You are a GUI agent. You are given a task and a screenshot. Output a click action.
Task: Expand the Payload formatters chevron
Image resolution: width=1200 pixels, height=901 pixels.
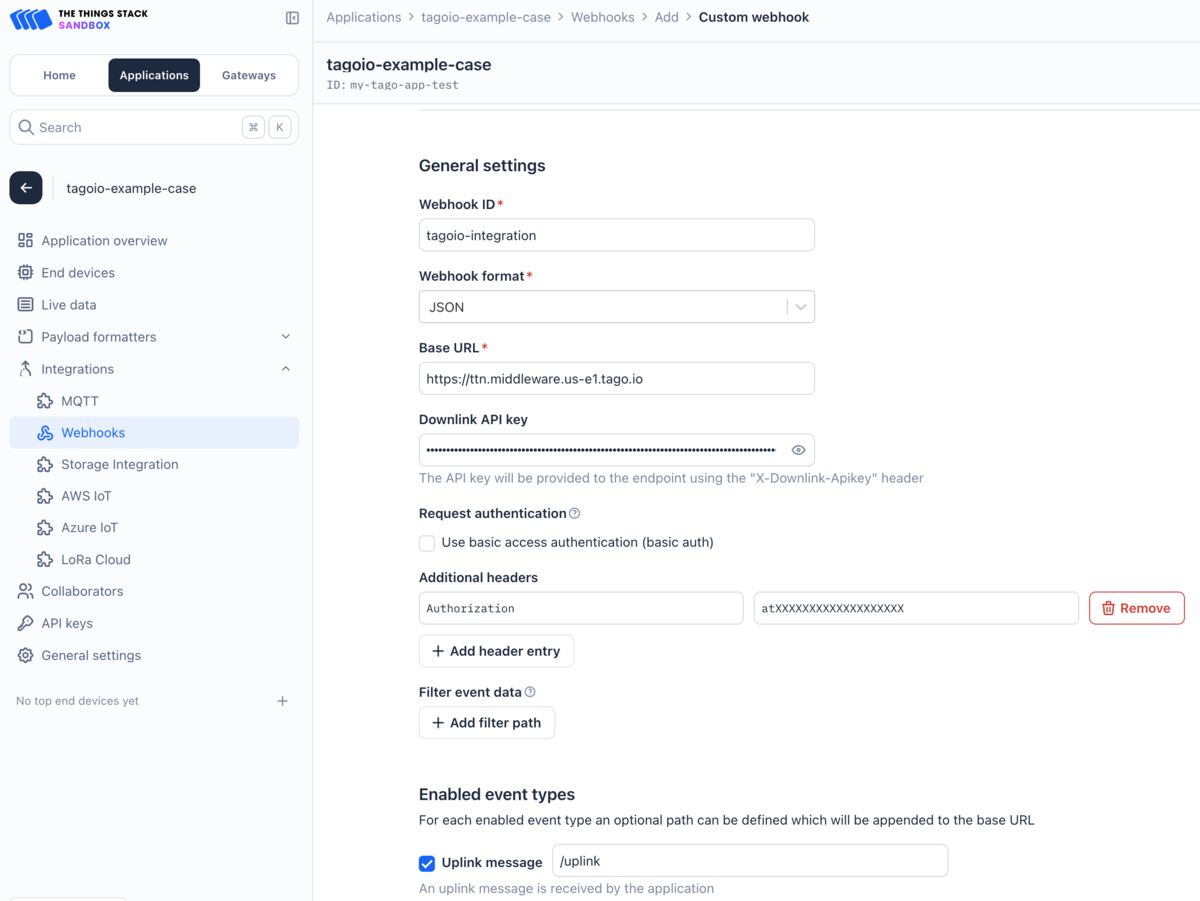[286, 336]
